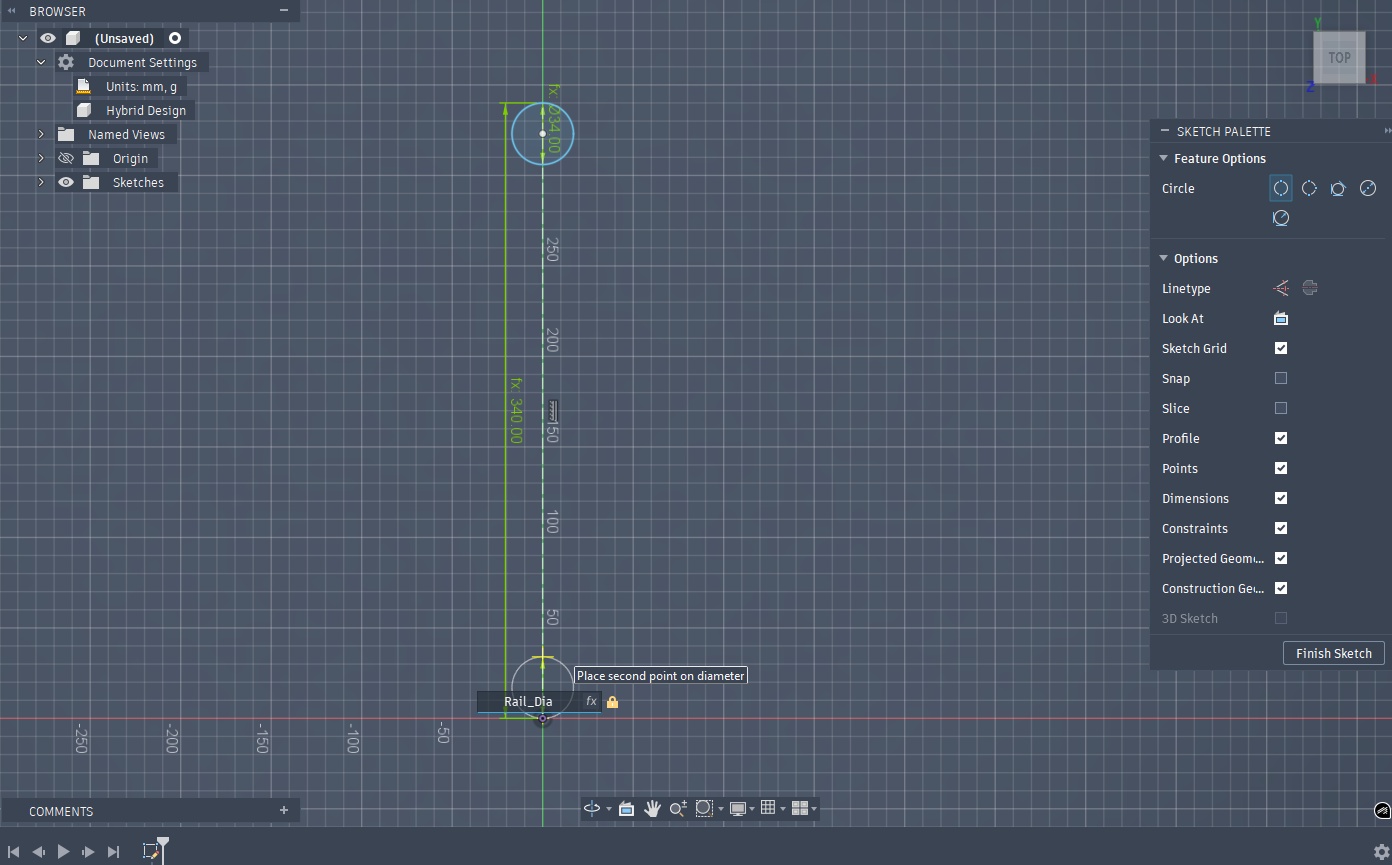
Task: Expand Comments panel with plus
Action: point(284,810)
